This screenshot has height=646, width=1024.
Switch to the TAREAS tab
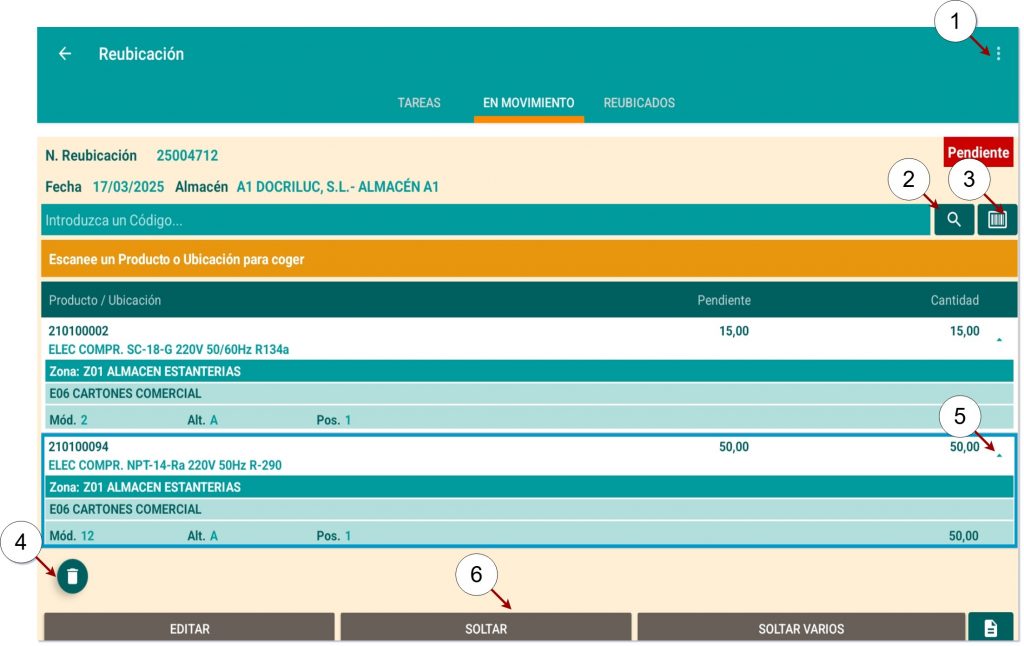pos(419,103)
